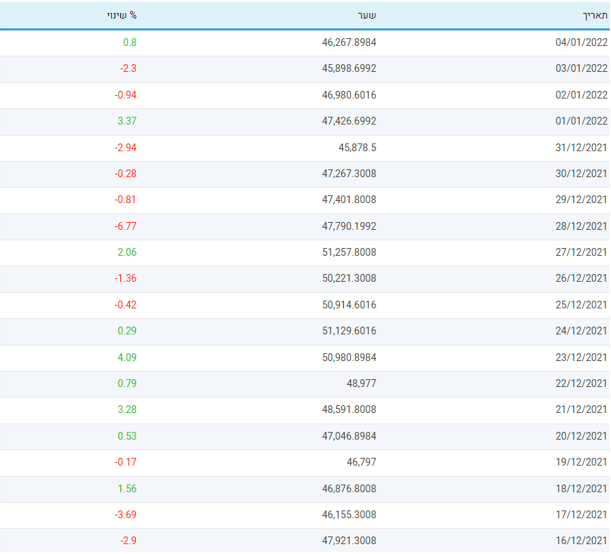Select the date 04/01/2022
Image resolution: width=611 pixels, height=554 pixels.
tap(581, 43)
